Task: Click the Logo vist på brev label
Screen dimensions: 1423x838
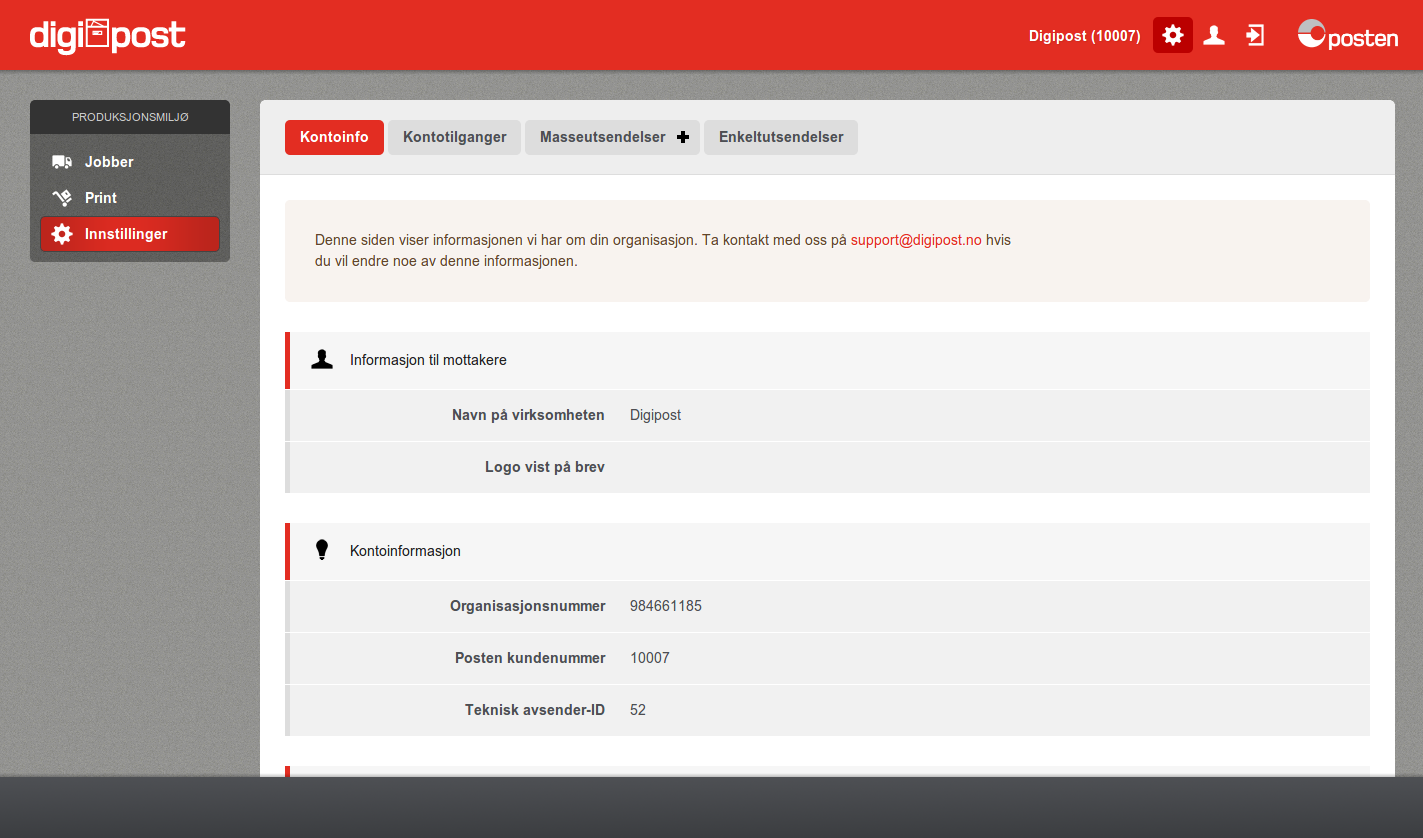Action: coord(545,467)
